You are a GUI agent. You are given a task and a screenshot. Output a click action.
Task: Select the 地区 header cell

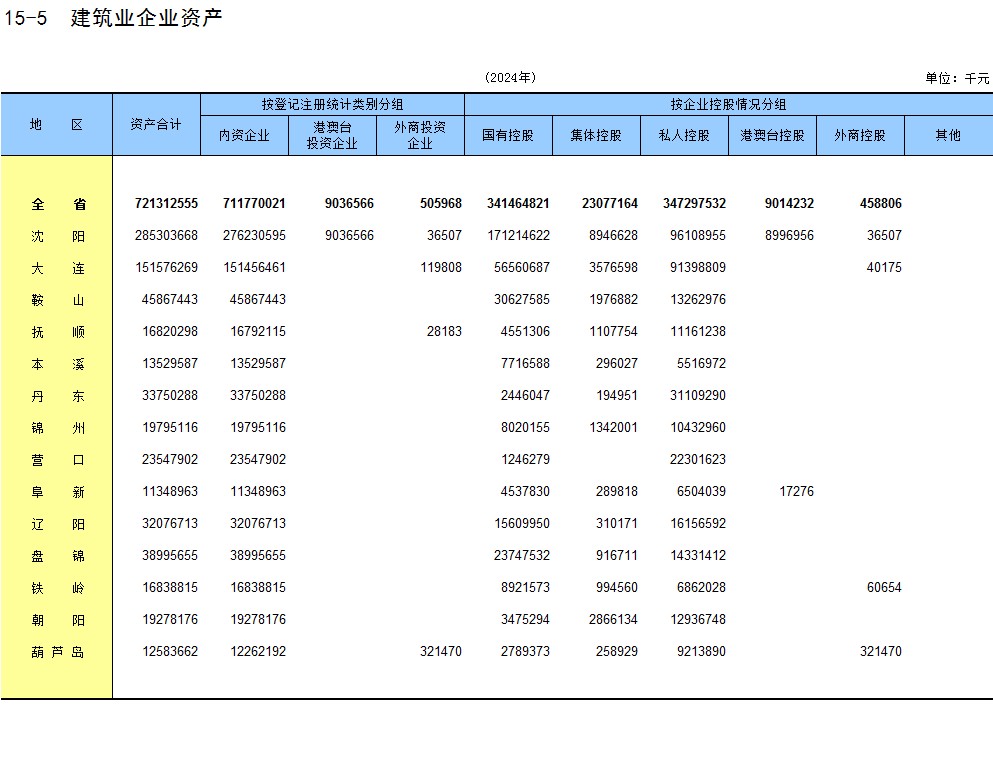click(57, 124)
